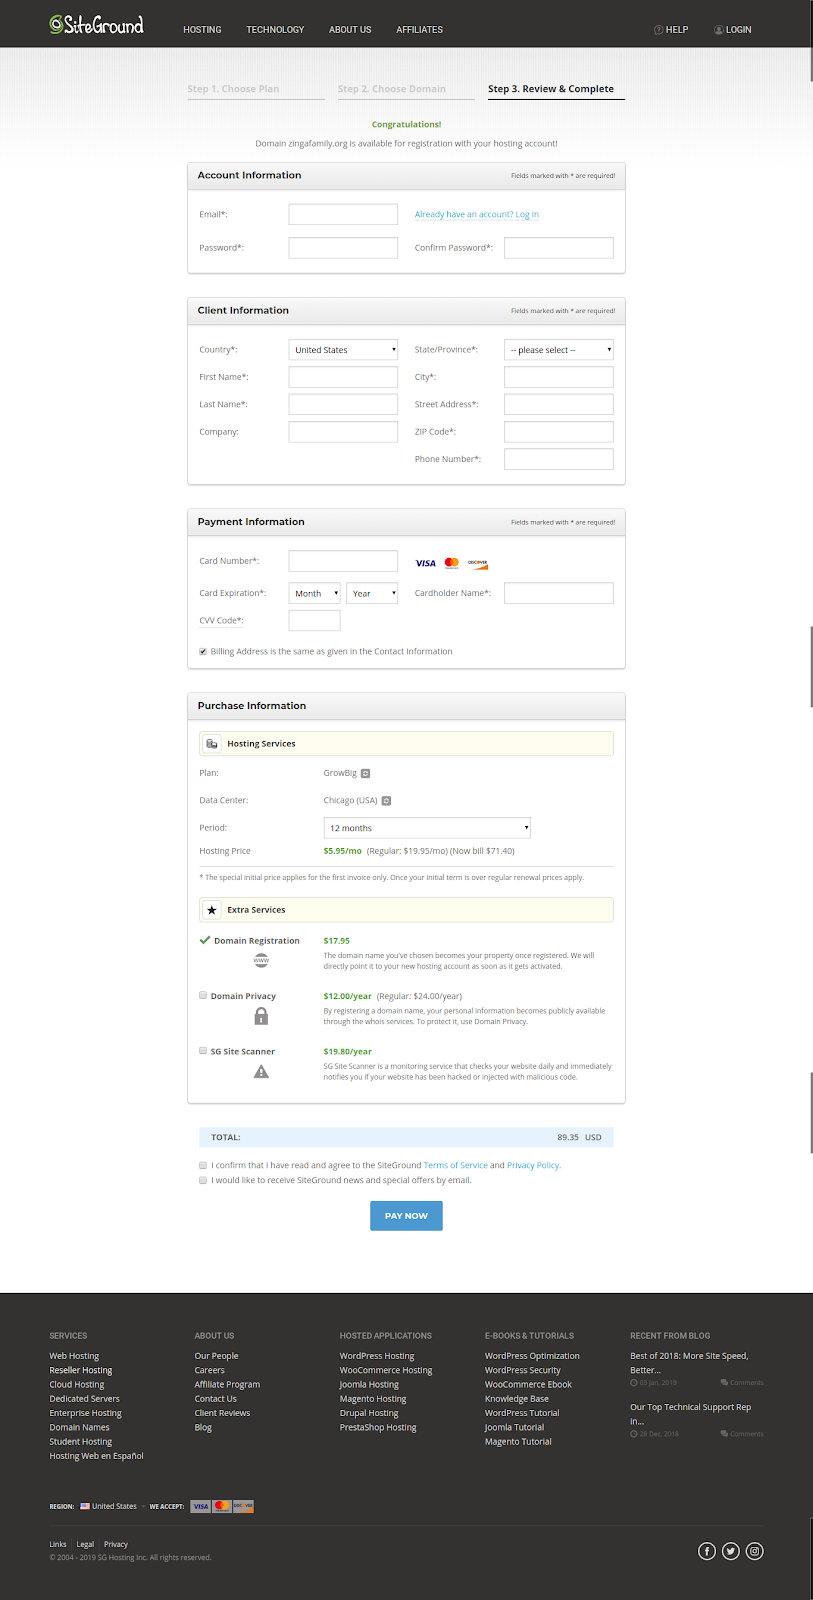Select Step 3. Review & Complete tab
This screenshot has height=1600, width=813.
point(556,89)
